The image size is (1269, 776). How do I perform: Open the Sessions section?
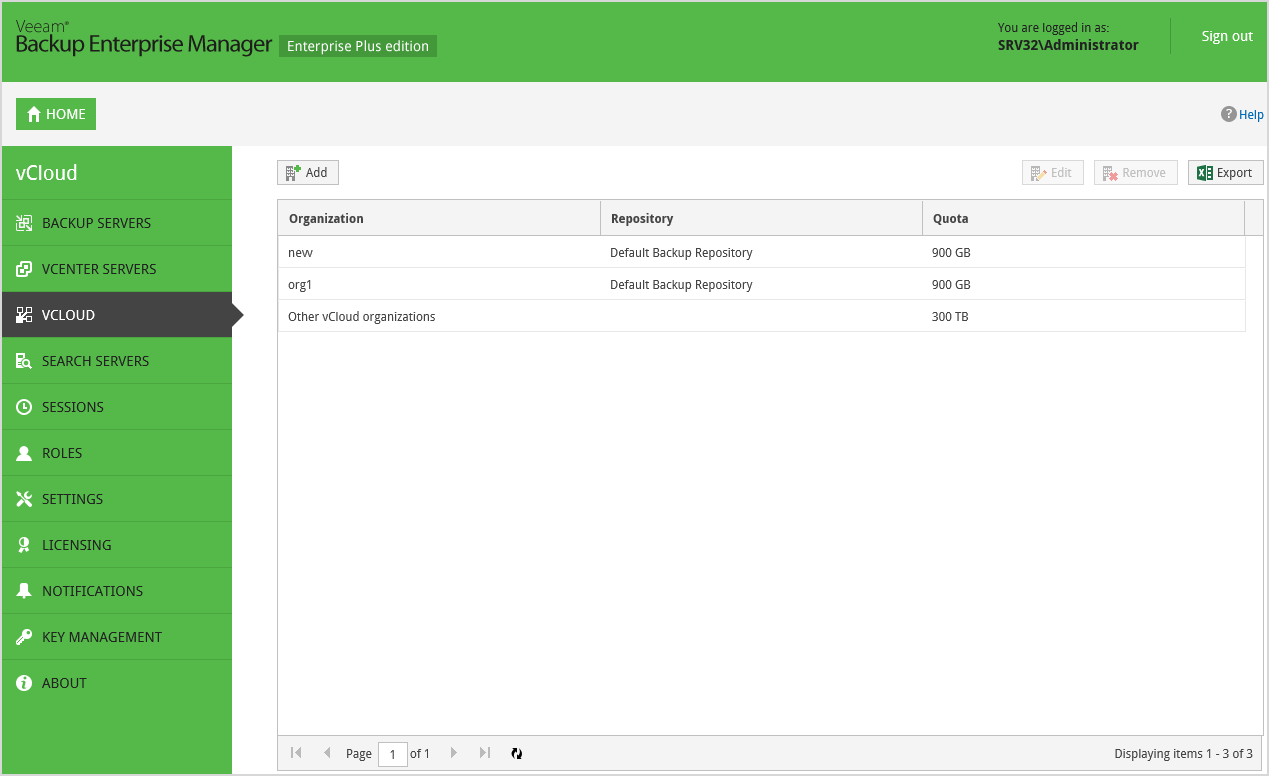coord(117,407)
